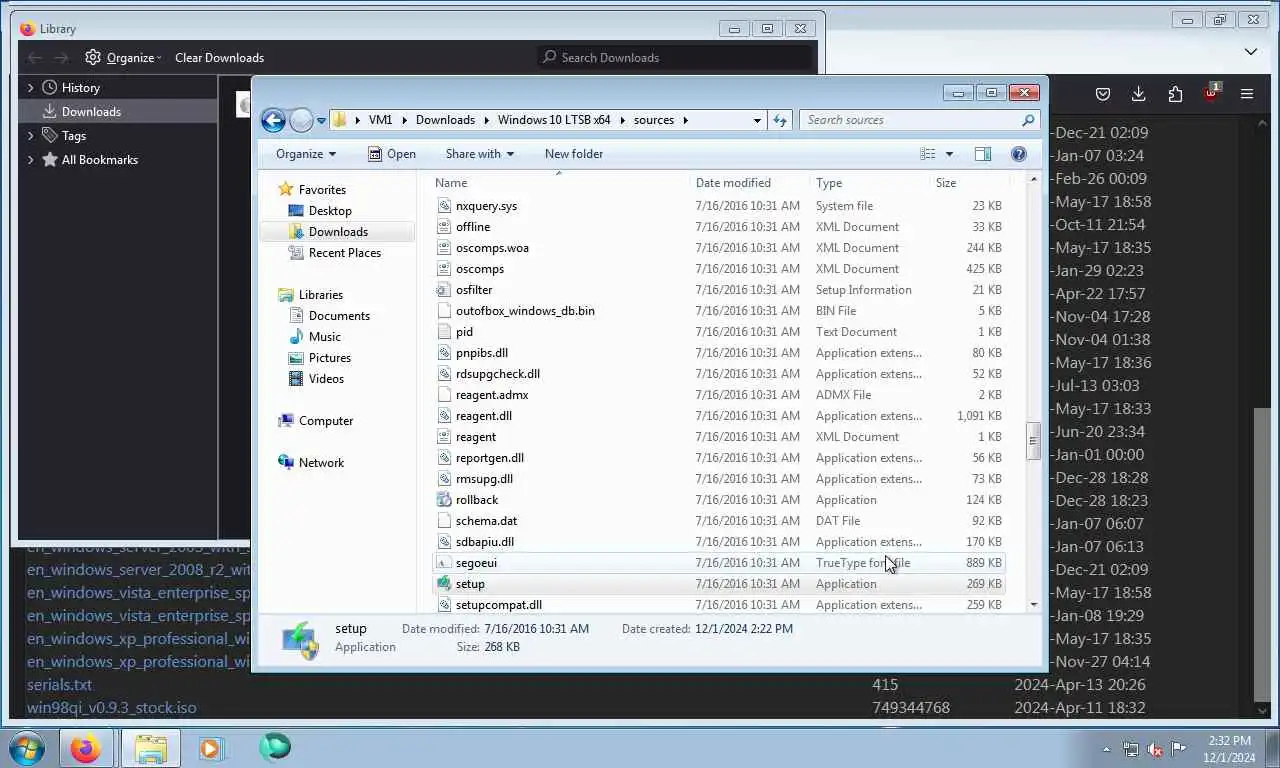Viewport: 1280px width, 768px height.
Task: Click the uBlock Origin extension icon
Action: 1212,94
